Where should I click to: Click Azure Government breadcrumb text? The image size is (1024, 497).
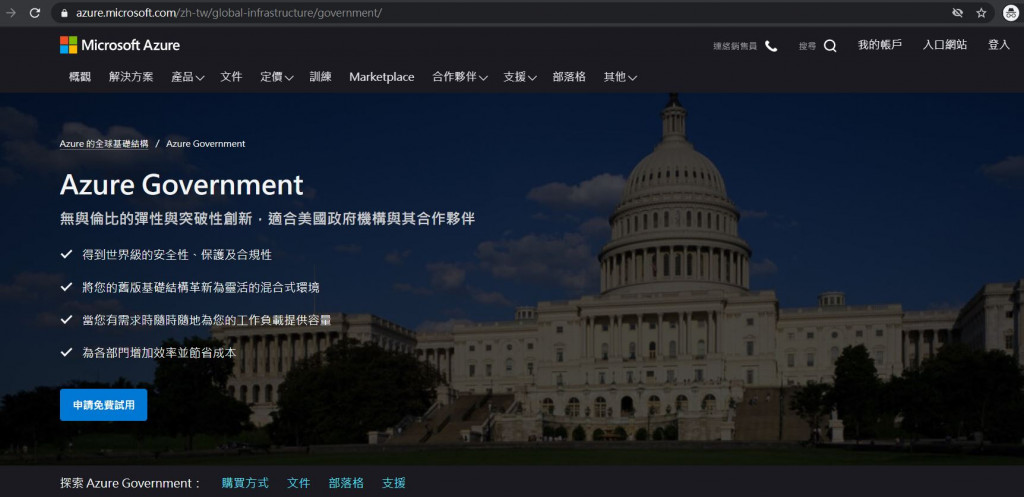click(206, 144)
